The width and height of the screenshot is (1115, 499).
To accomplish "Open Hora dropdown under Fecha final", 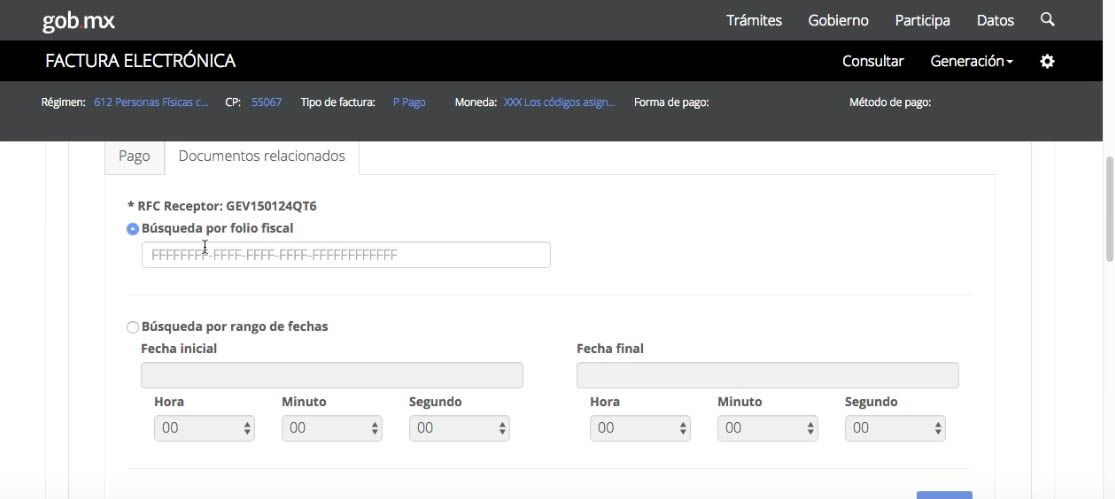I will [x=640, y=428].
